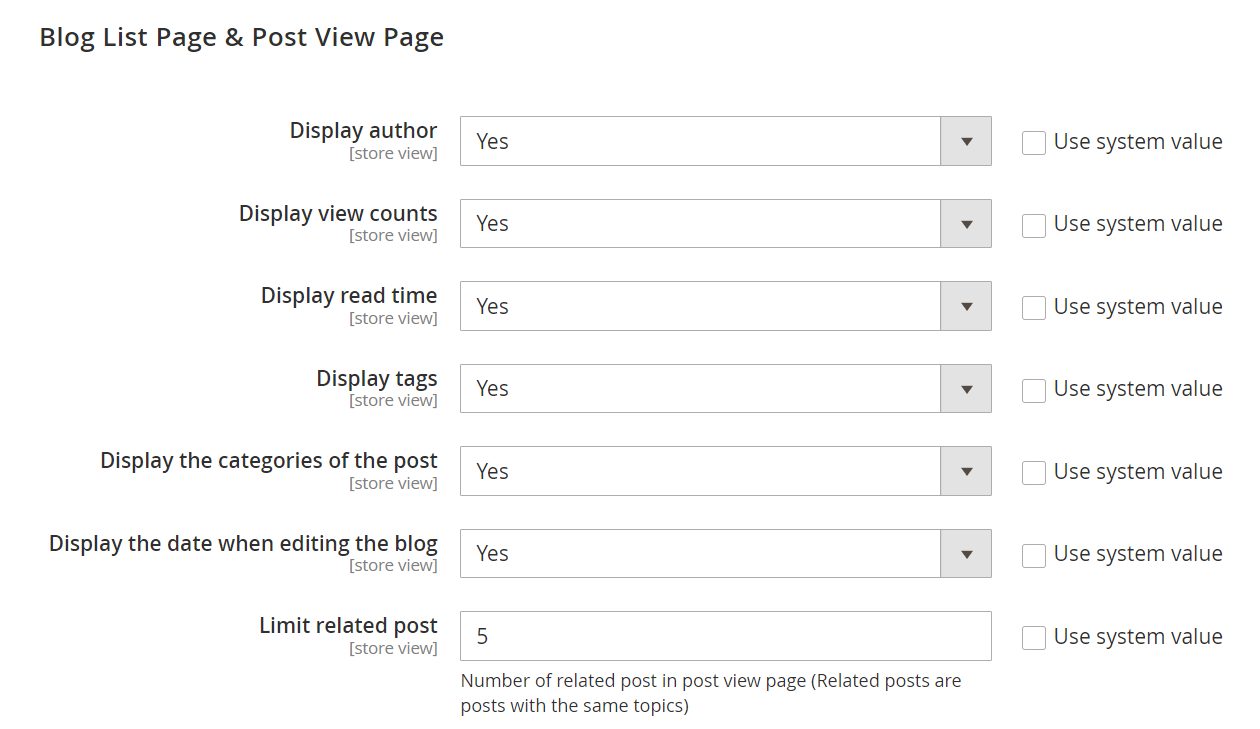The image size is (1260, 729).
Task: Open the Display author dropdown
Action: click(725, 141)
